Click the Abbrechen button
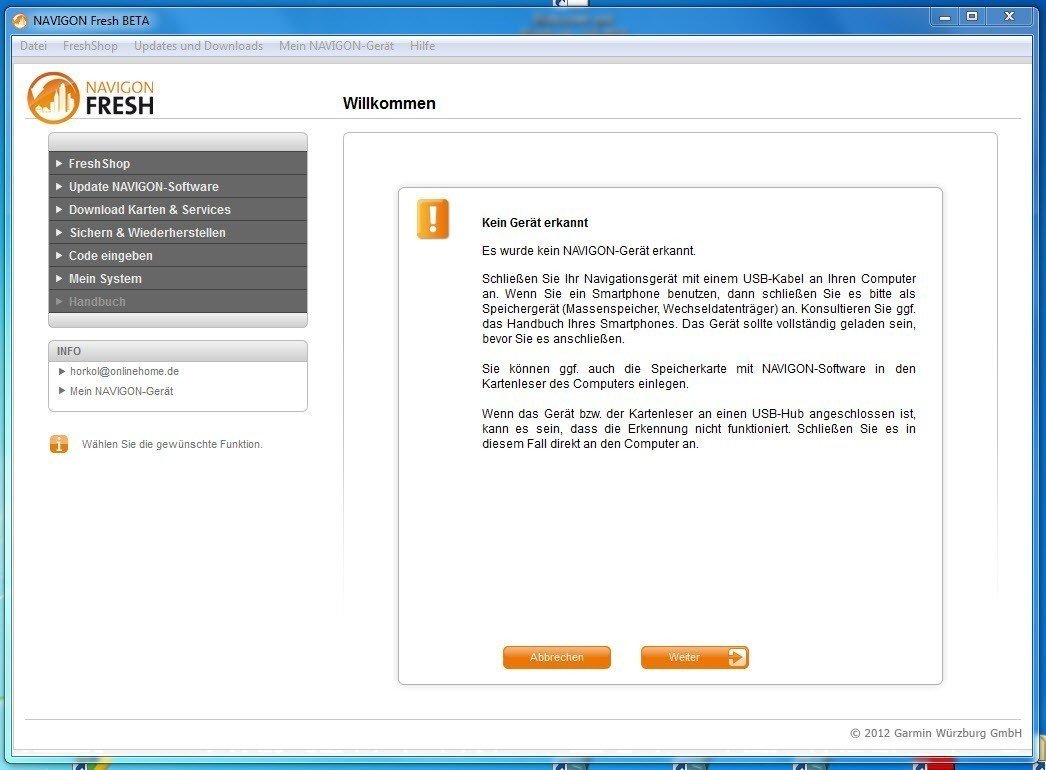Viewport: 1046px width, 770px height. pyautogui.click(x=557, y=657)
